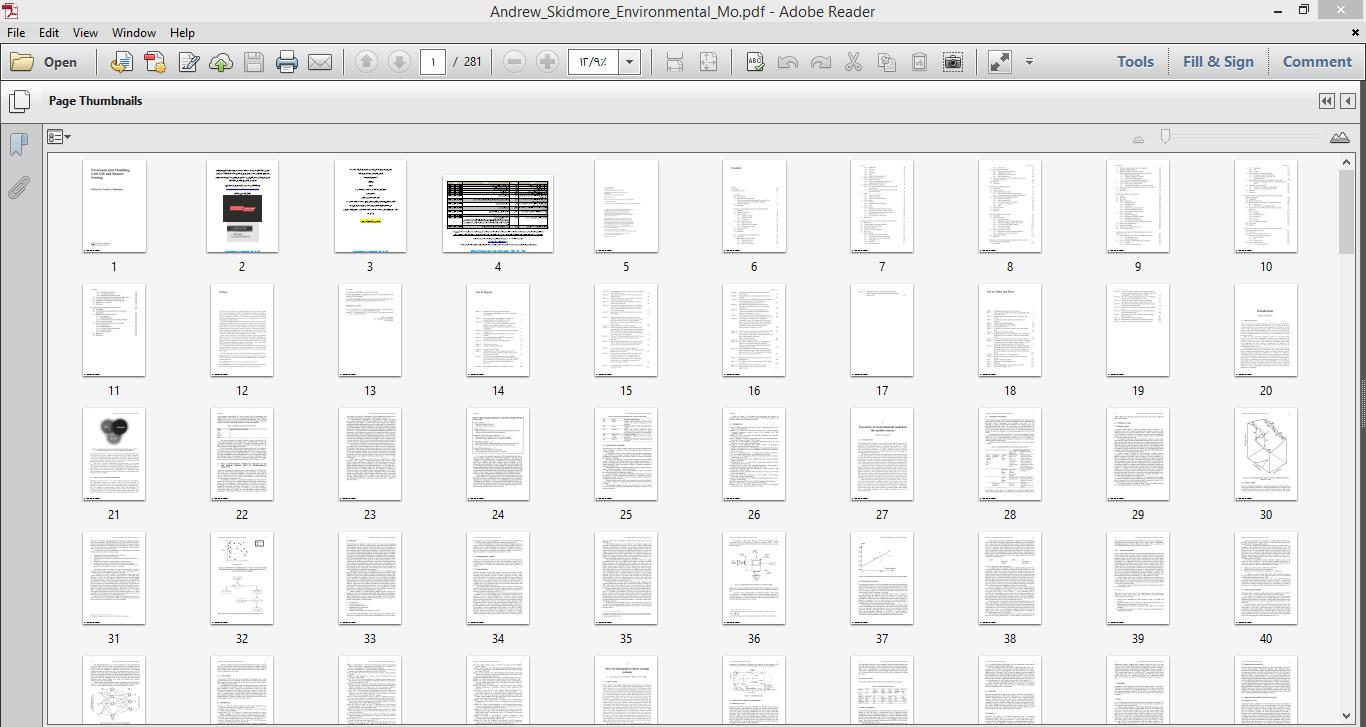This screenshot has width=1366, height=727.
Task: Select page 1 thumbnail
Action: 114,206
